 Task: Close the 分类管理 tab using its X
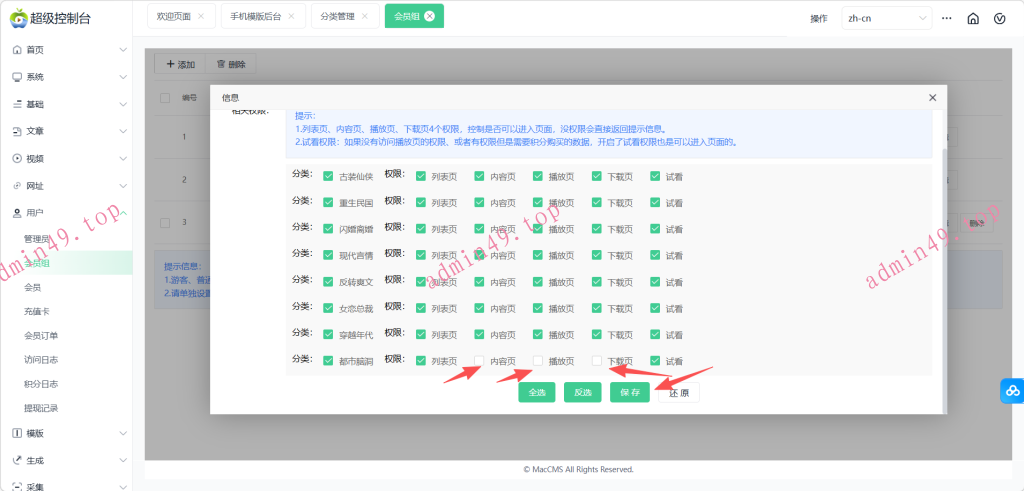[x=365, y=17]
